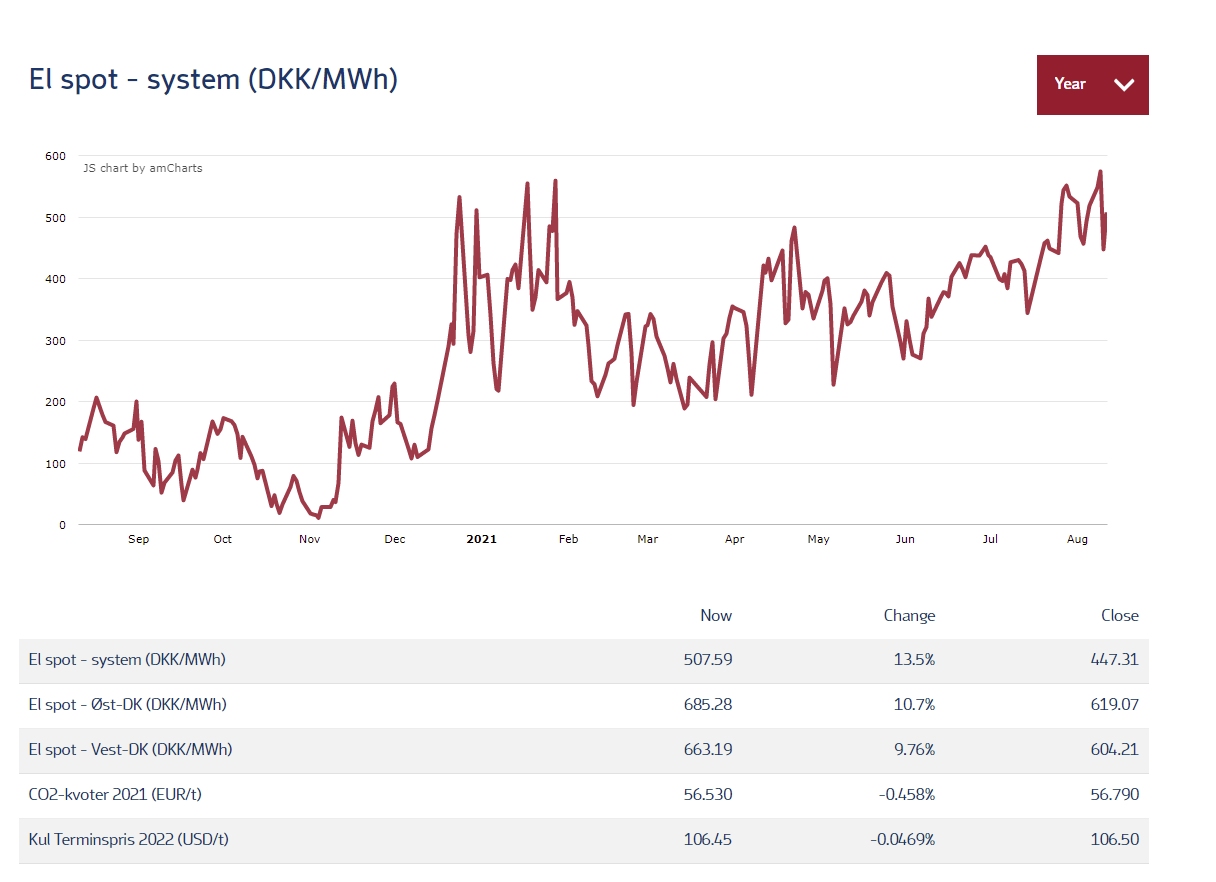Click the 'Apr' month label on the axis
This screenshot has height=882, width=1216.
tap(734, 540)
